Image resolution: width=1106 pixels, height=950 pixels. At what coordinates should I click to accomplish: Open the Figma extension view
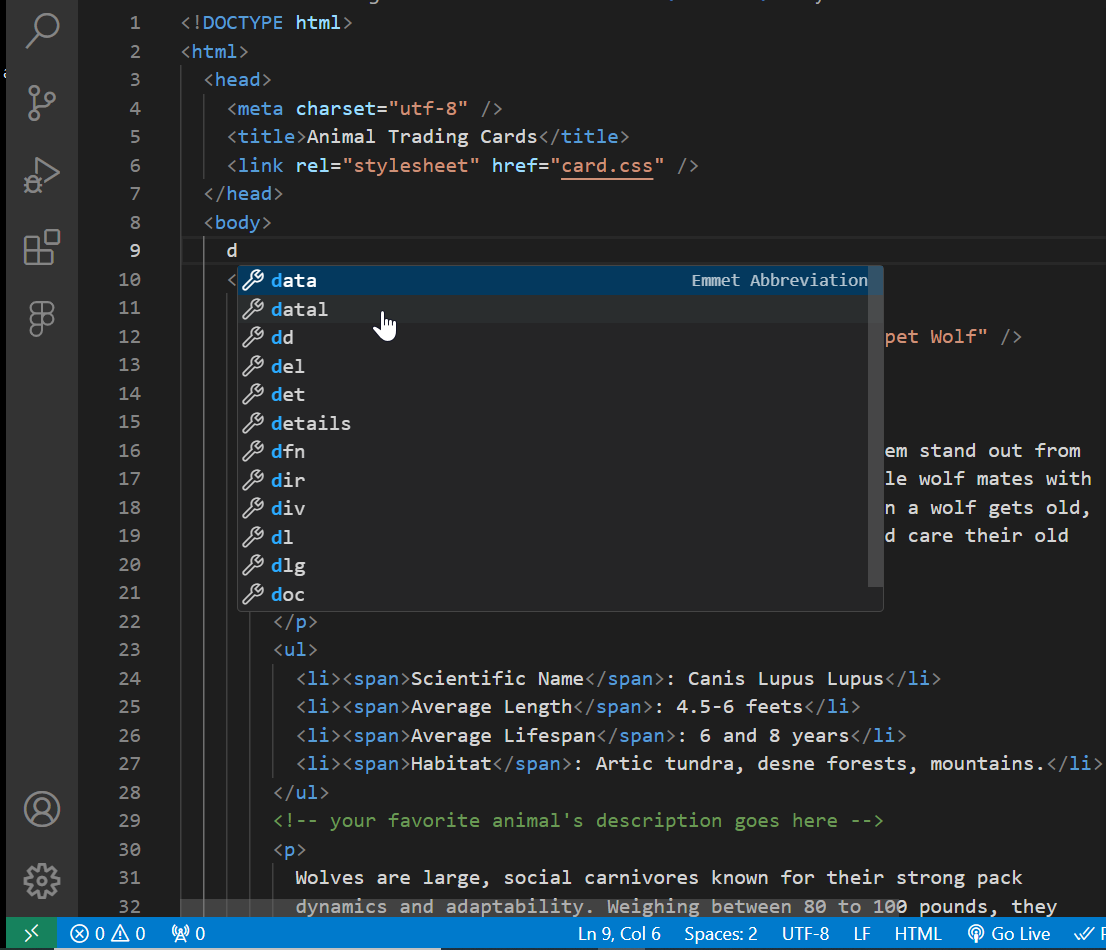point(42,319)
